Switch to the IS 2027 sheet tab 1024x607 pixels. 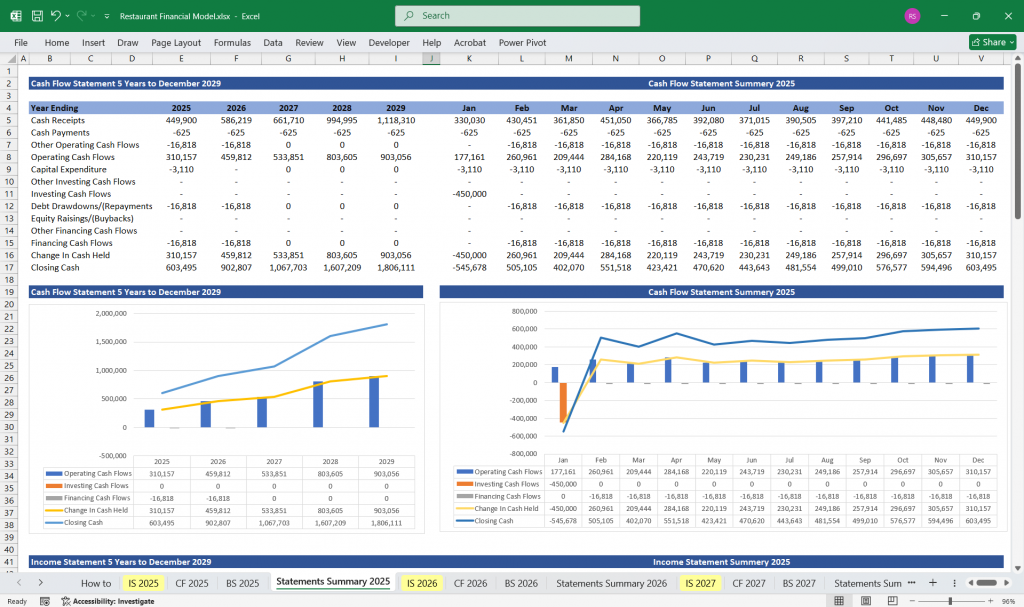pos(700,583)
